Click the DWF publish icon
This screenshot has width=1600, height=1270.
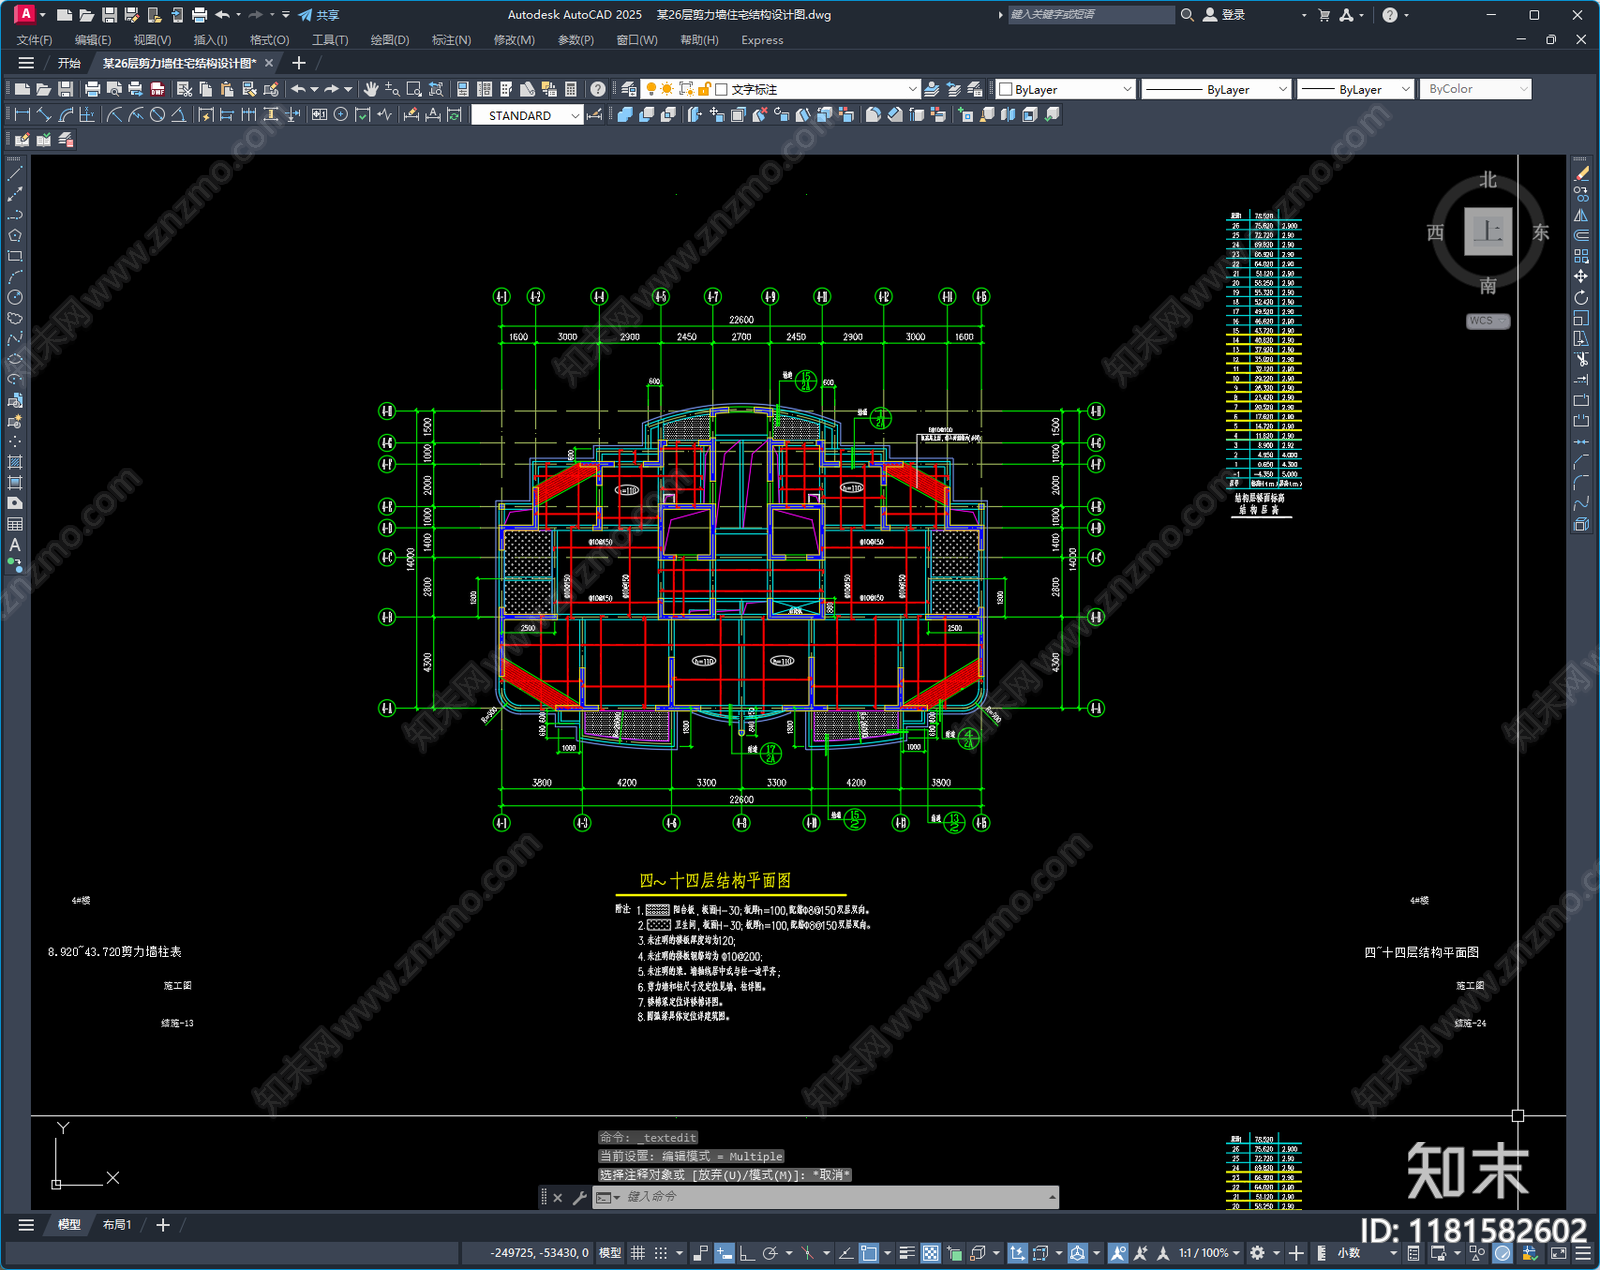[x=157, y=89]
